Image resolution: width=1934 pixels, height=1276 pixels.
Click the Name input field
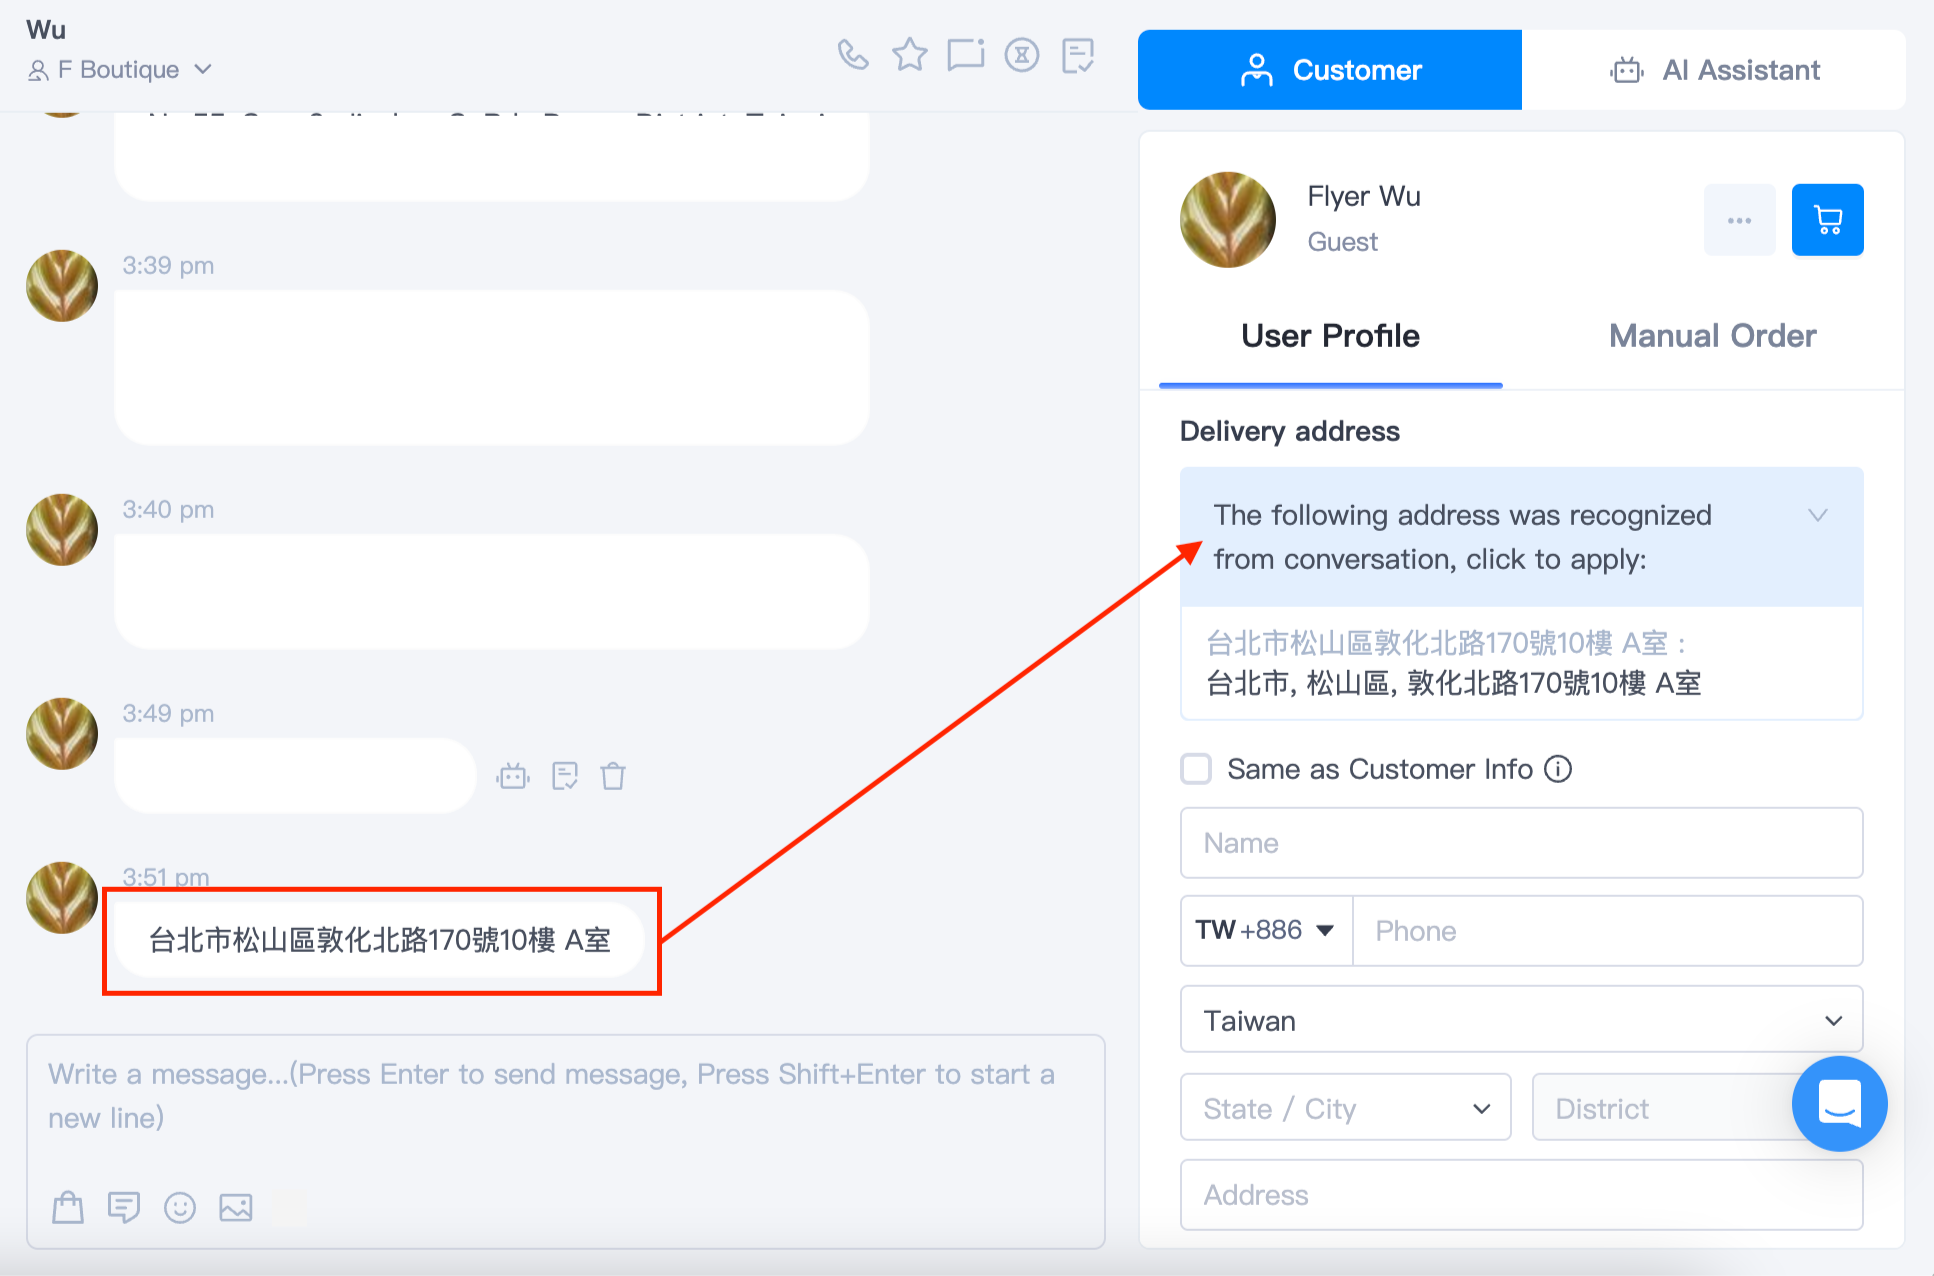click(1521, 843)
